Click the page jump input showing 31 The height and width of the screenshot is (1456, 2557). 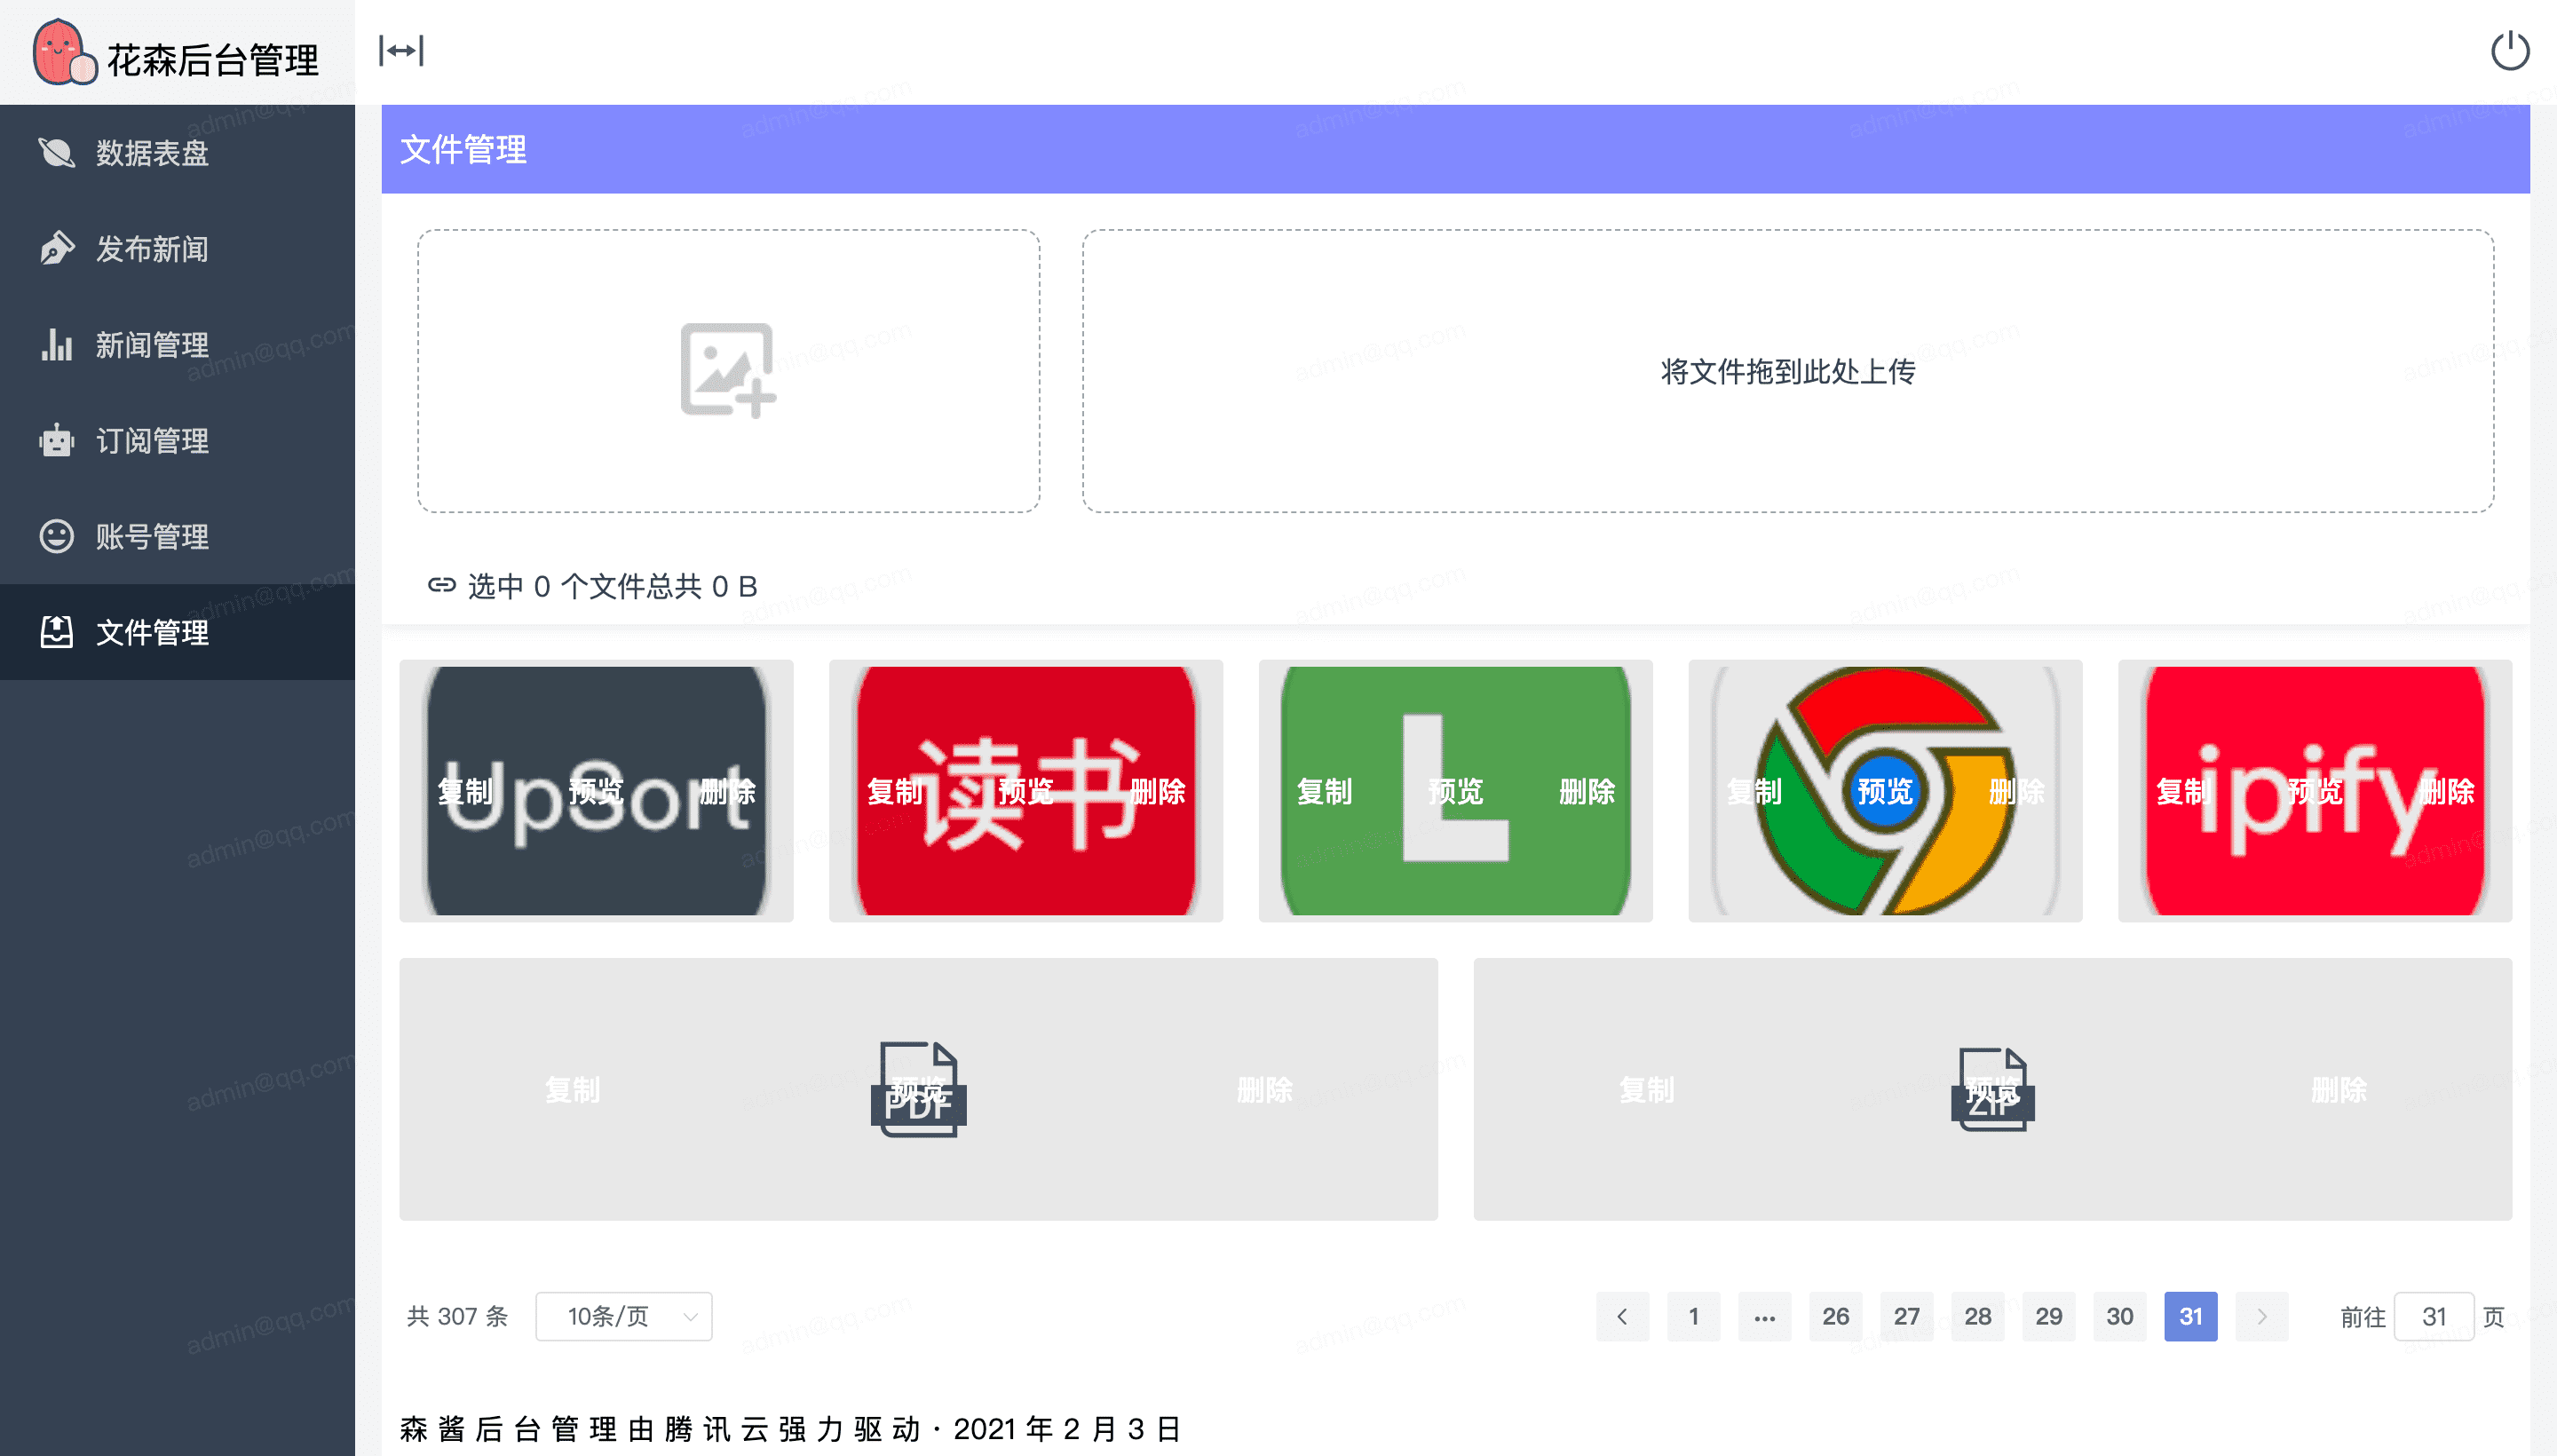[2434, 1316]
